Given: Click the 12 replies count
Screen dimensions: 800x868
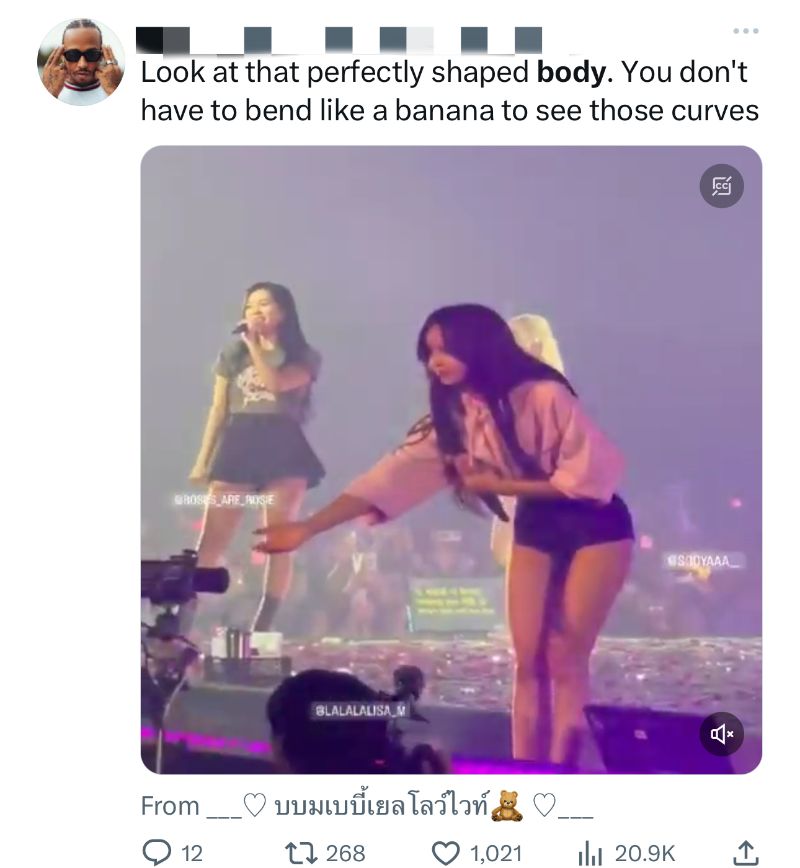Looking at the screenshot, I should tap(191, 853).
